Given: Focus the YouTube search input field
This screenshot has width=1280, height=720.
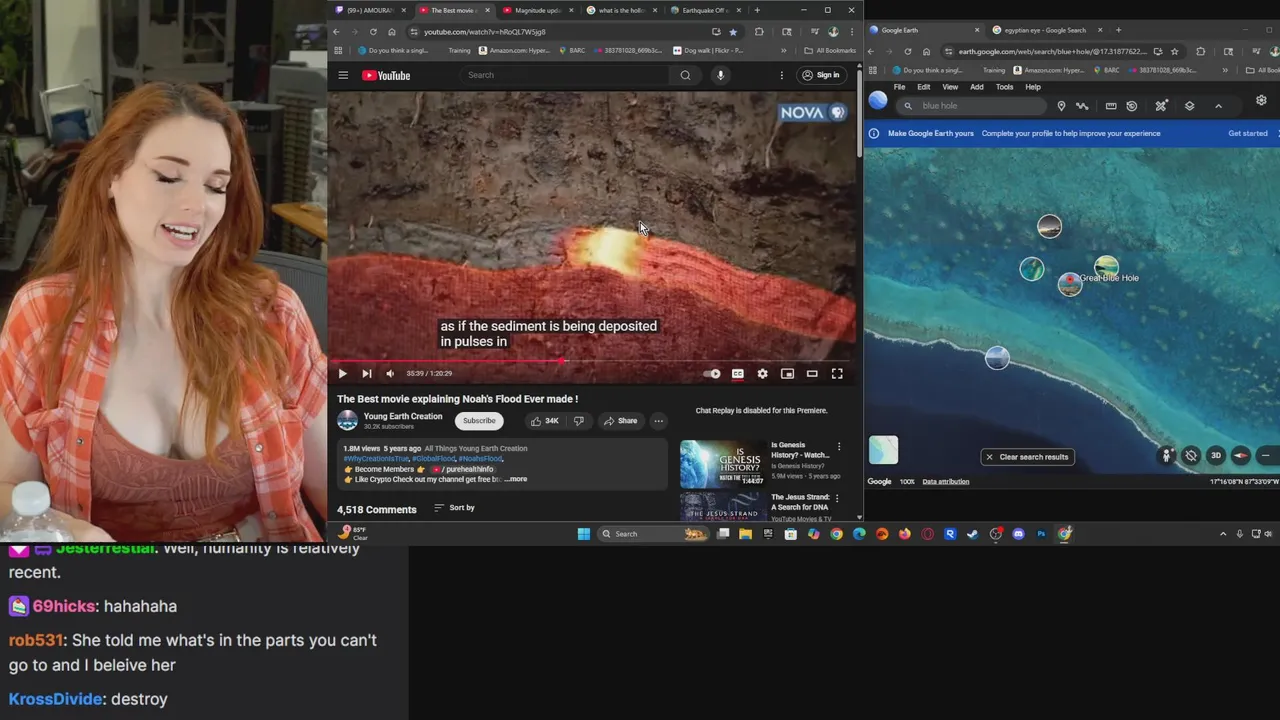Looking at the screenshot, I should [565, 75].
